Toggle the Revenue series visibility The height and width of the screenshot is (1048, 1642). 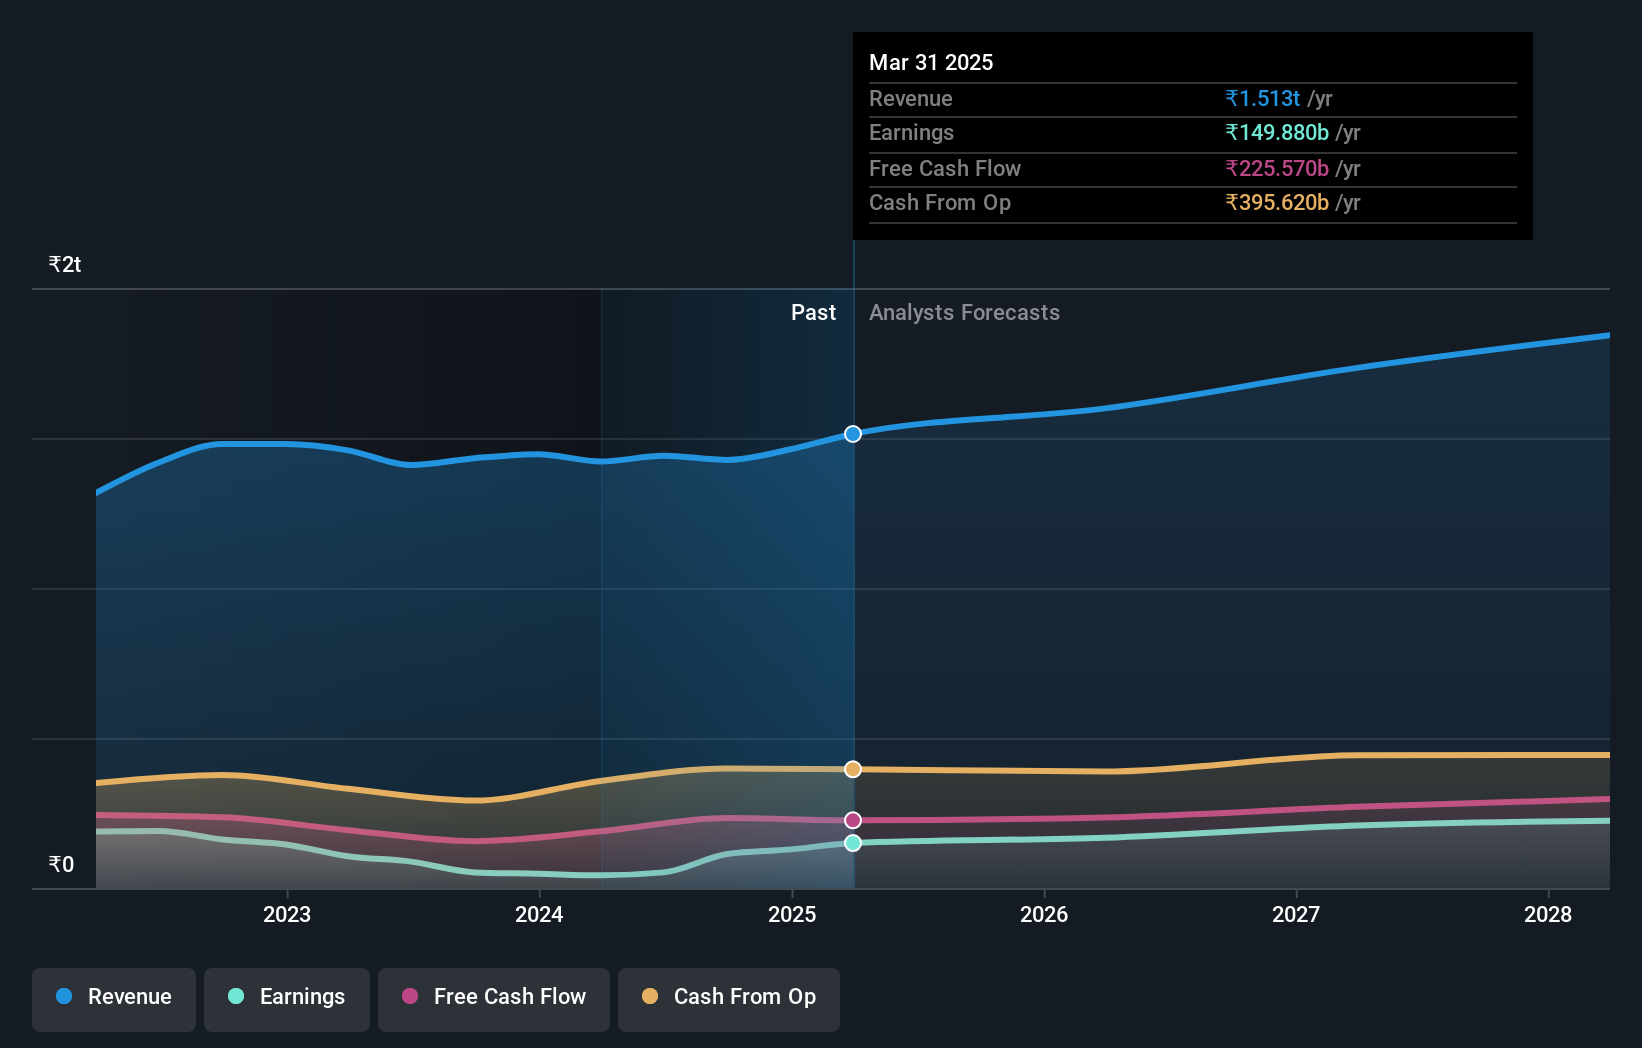point(113,999)
